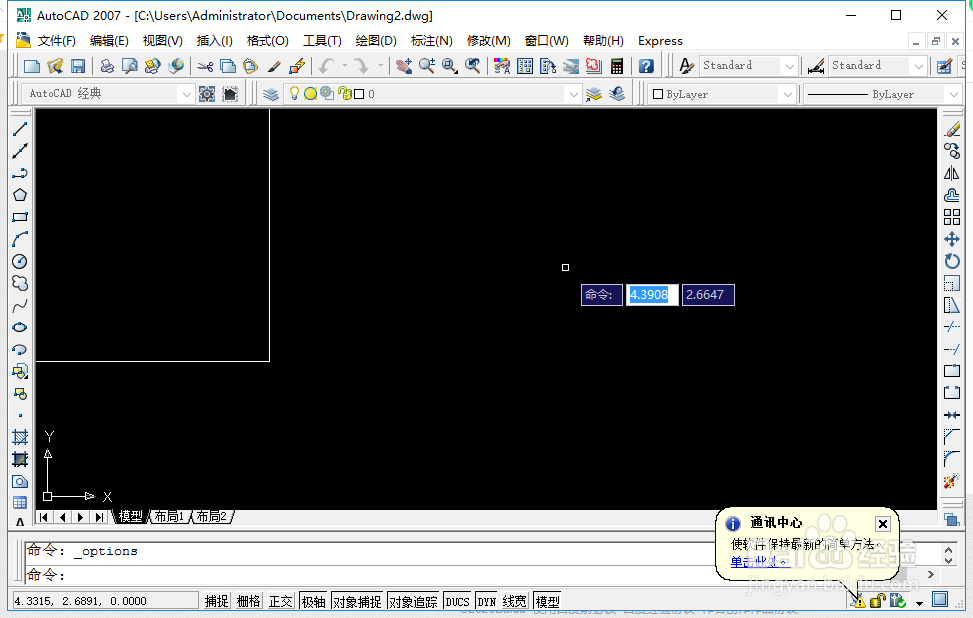This screenshot has width=973, height=618.
Task: Click the Match Properties brush icon
Action: (274, 66)
